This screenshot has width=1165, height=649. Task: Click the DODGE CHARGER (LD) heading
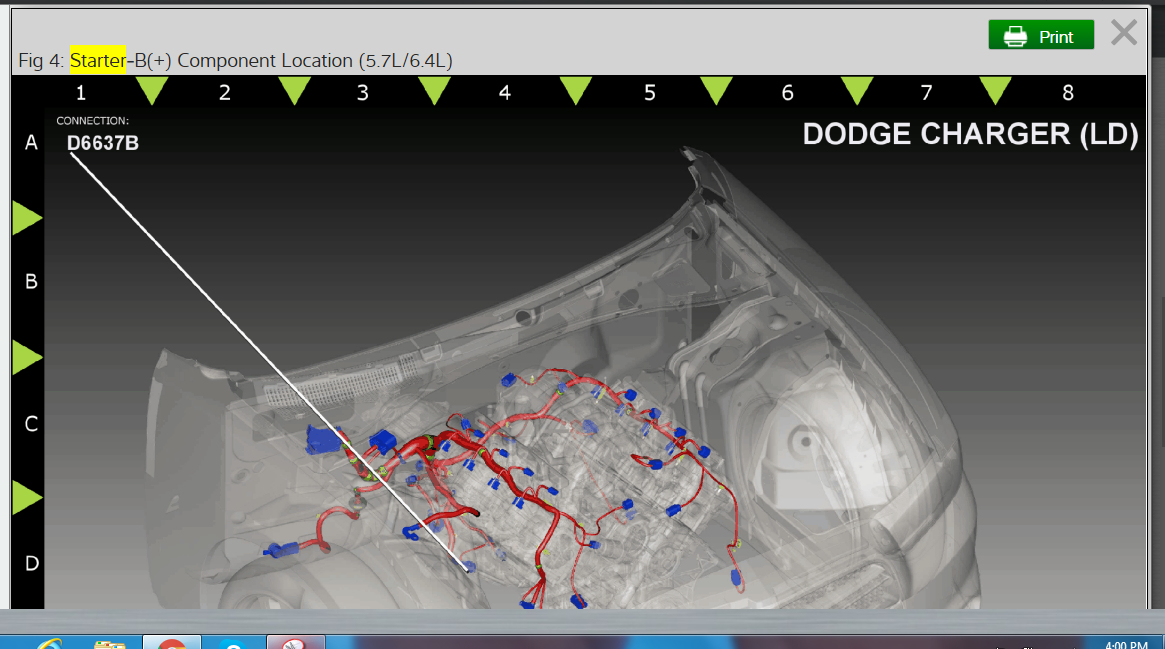[970, 134]
